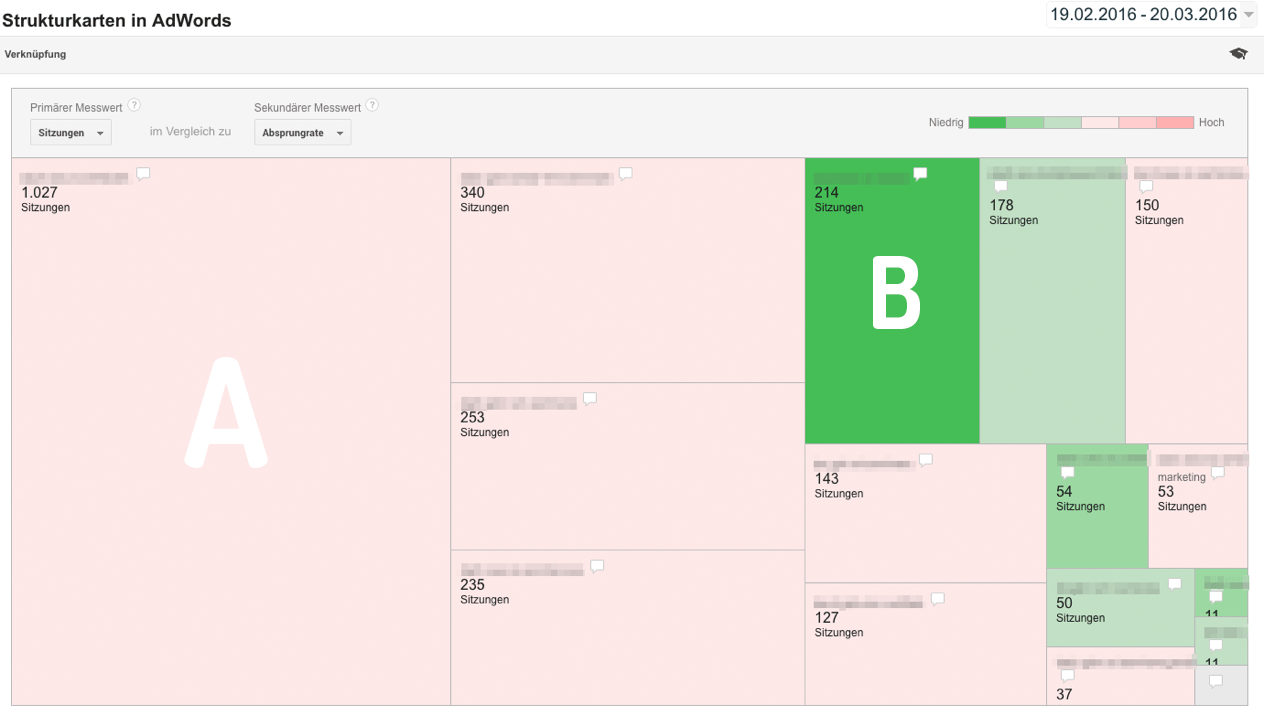Select the light green 178 Sitzungen tile
The height and width of the screenshot is (716, 1264).
point(1052,320)
